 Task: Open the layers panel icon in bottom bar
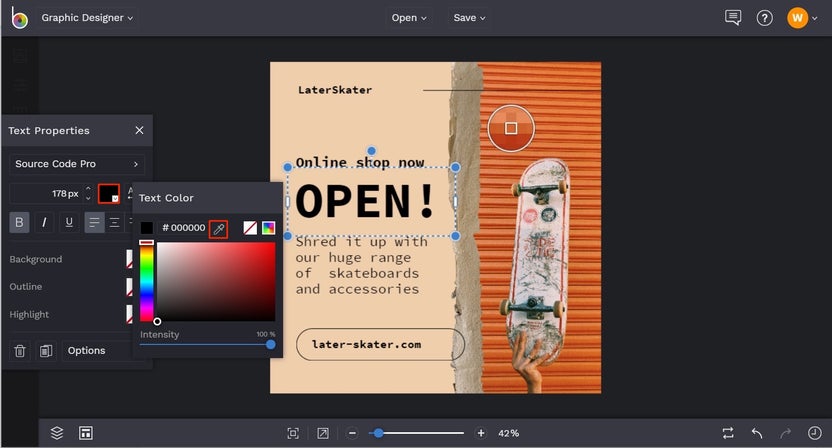(x=57, y=433)
